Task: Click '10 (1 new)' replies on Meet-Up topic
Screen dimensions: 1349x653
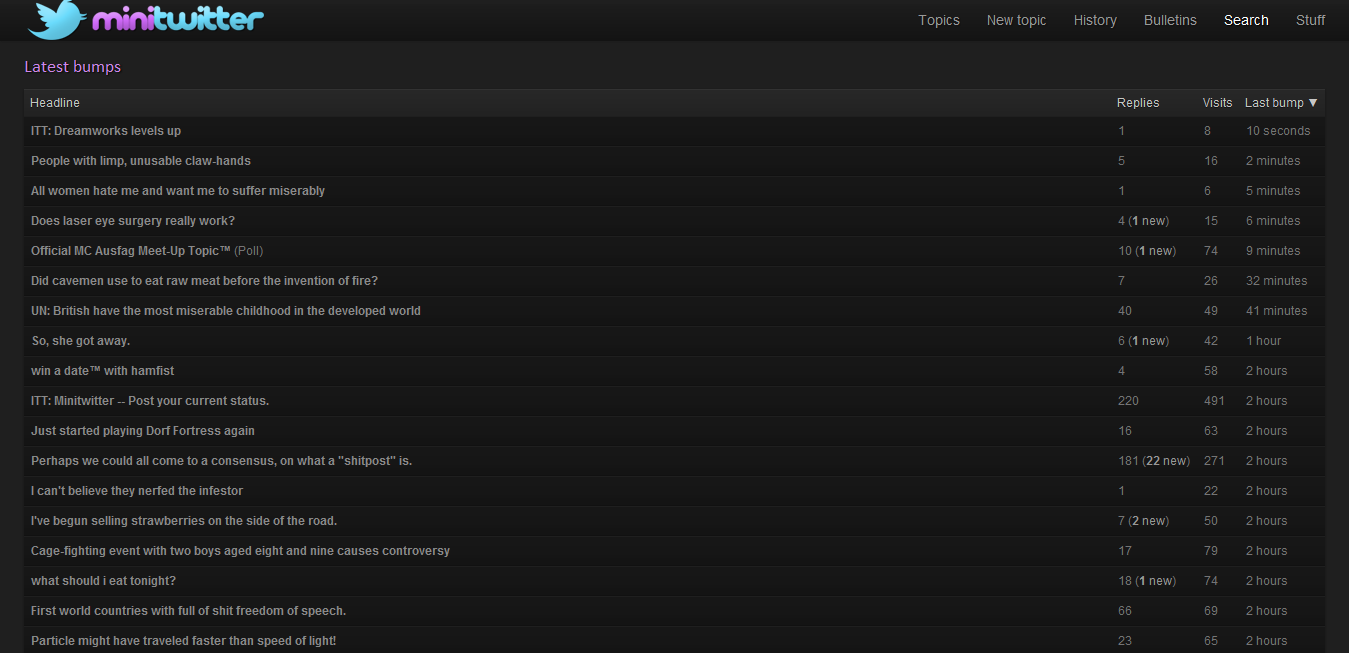Action: 1146,251
